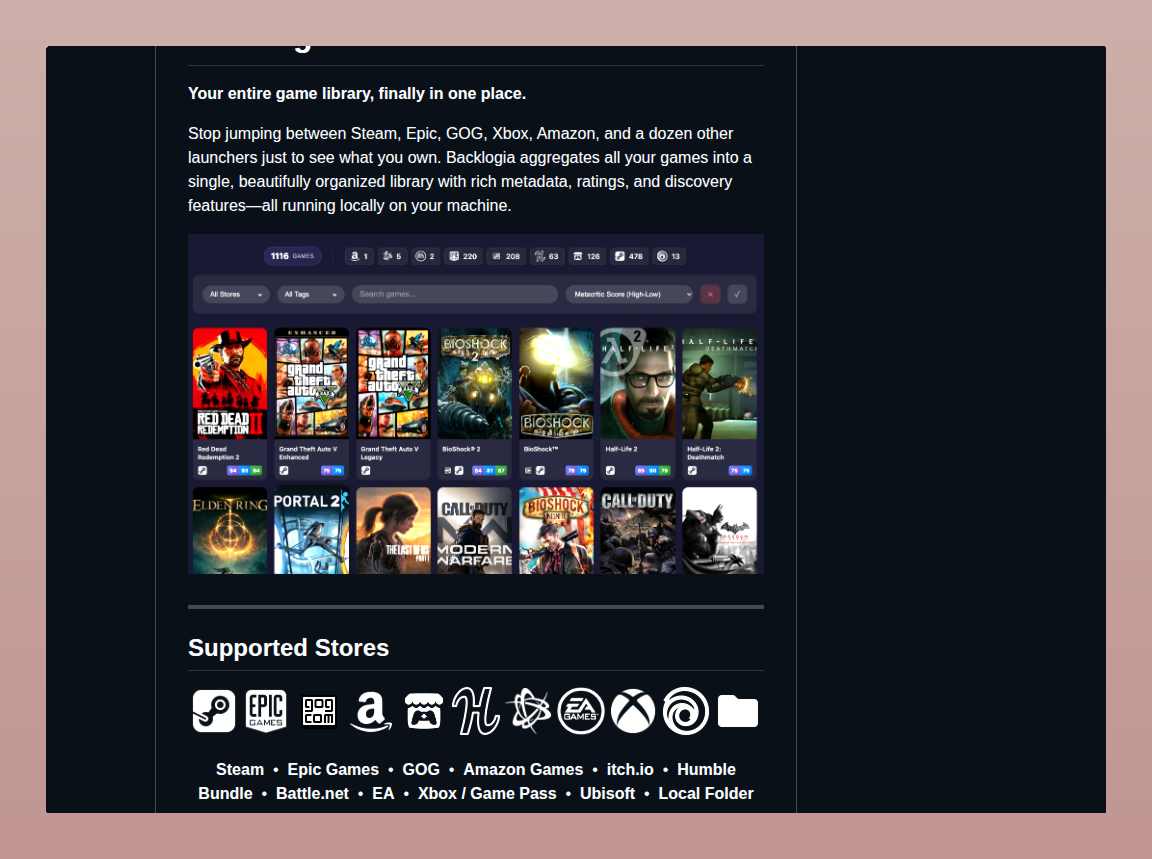Select the Epic chip showing 220 games
The width and height of the screenshot is (1152, 859).
click(x=464, y=256)
